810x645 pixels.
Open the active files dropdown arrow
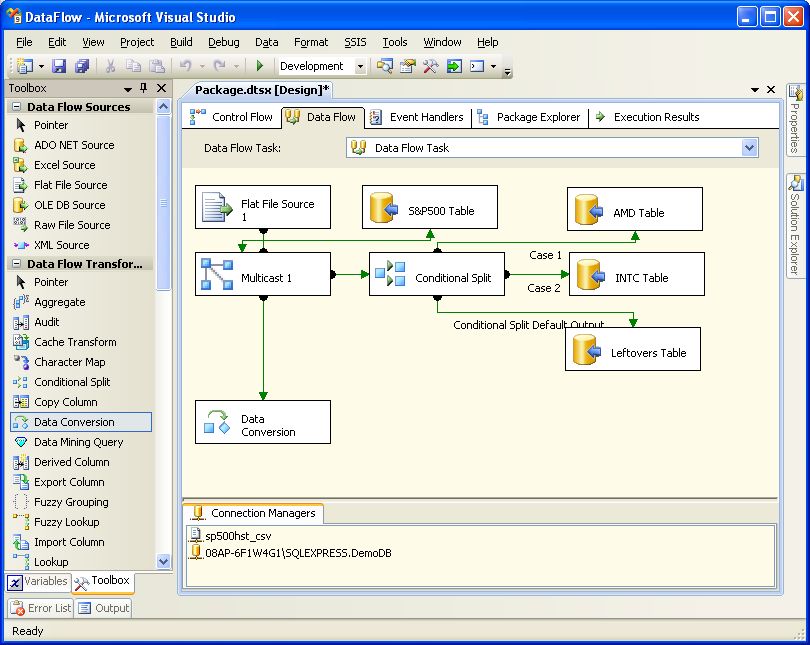click(755, 90)
